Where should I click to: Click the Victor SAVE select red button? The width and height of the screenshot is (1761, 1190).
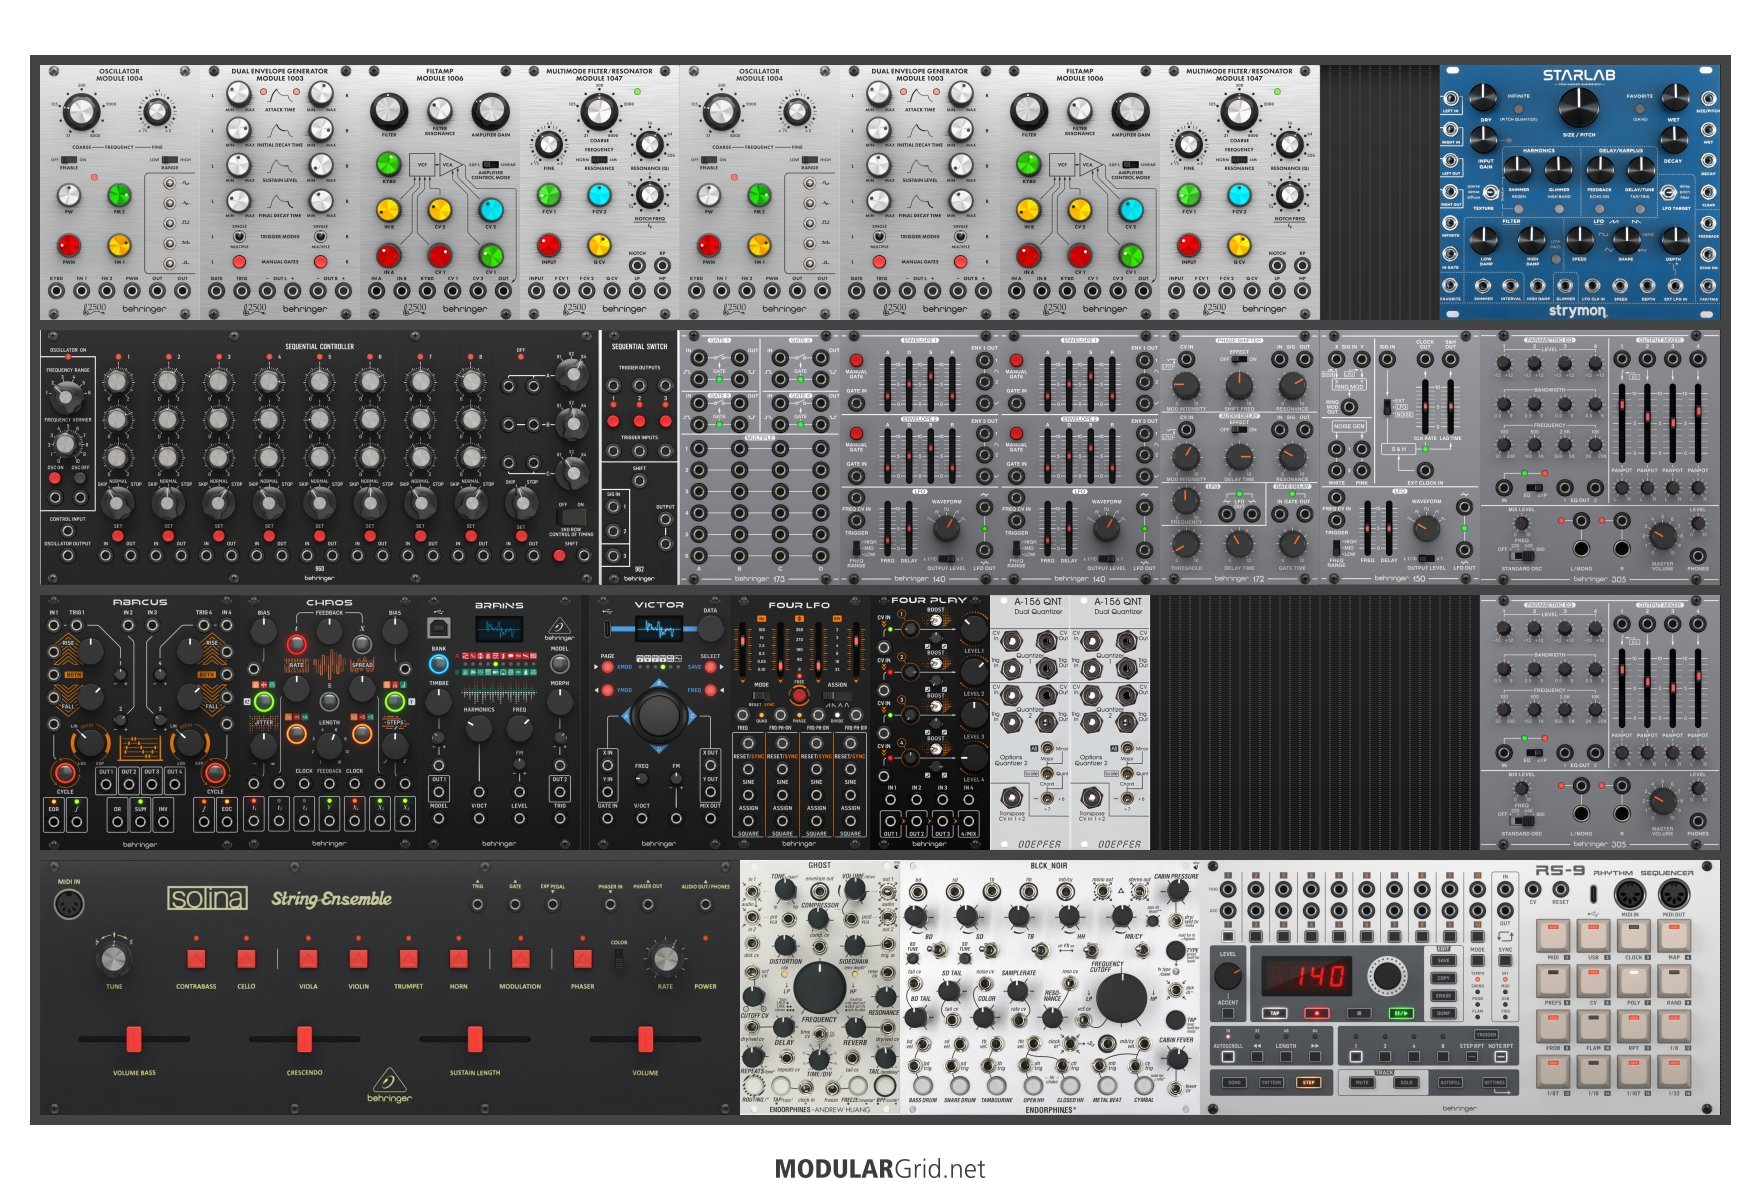pos(711,667)
